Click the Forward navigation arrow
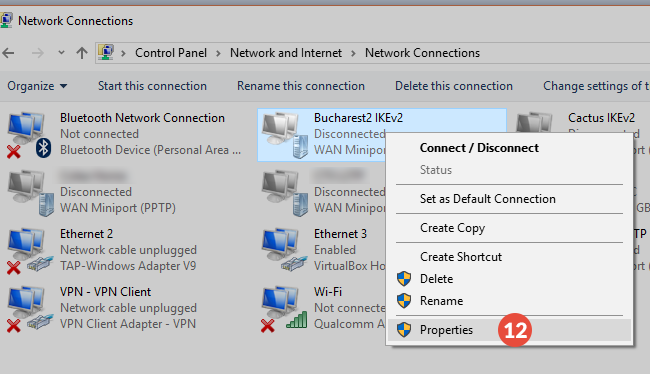 (x=38, y=53)
